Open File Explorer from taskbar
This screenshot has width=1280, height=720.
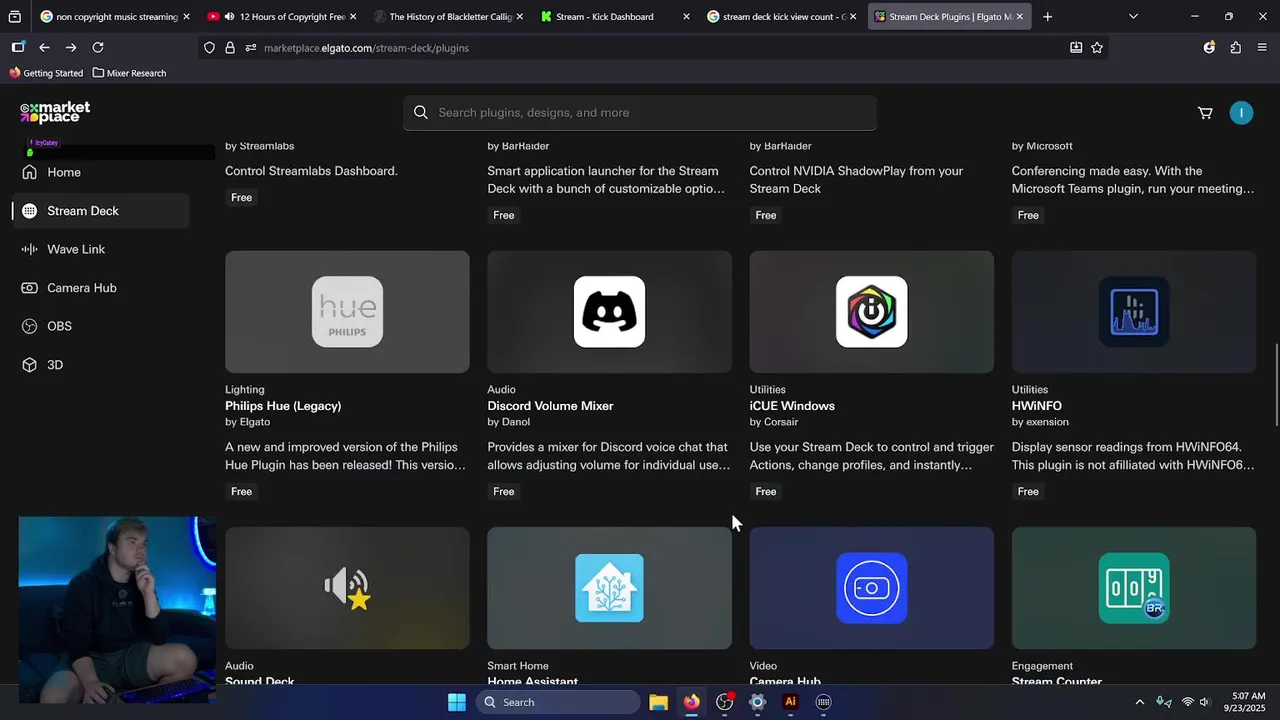(658, 702)
